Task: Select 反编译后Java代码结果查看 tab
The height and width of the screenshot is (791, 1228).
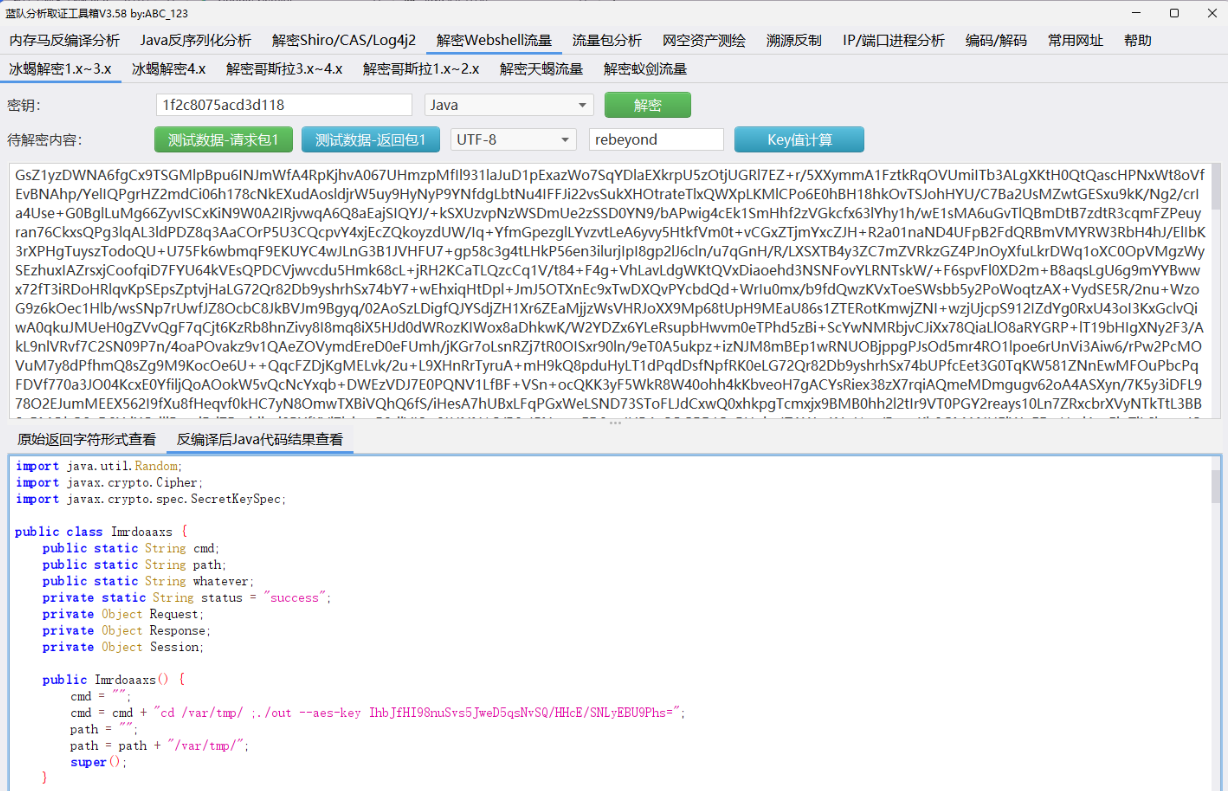Action: [x=260, y=439]
